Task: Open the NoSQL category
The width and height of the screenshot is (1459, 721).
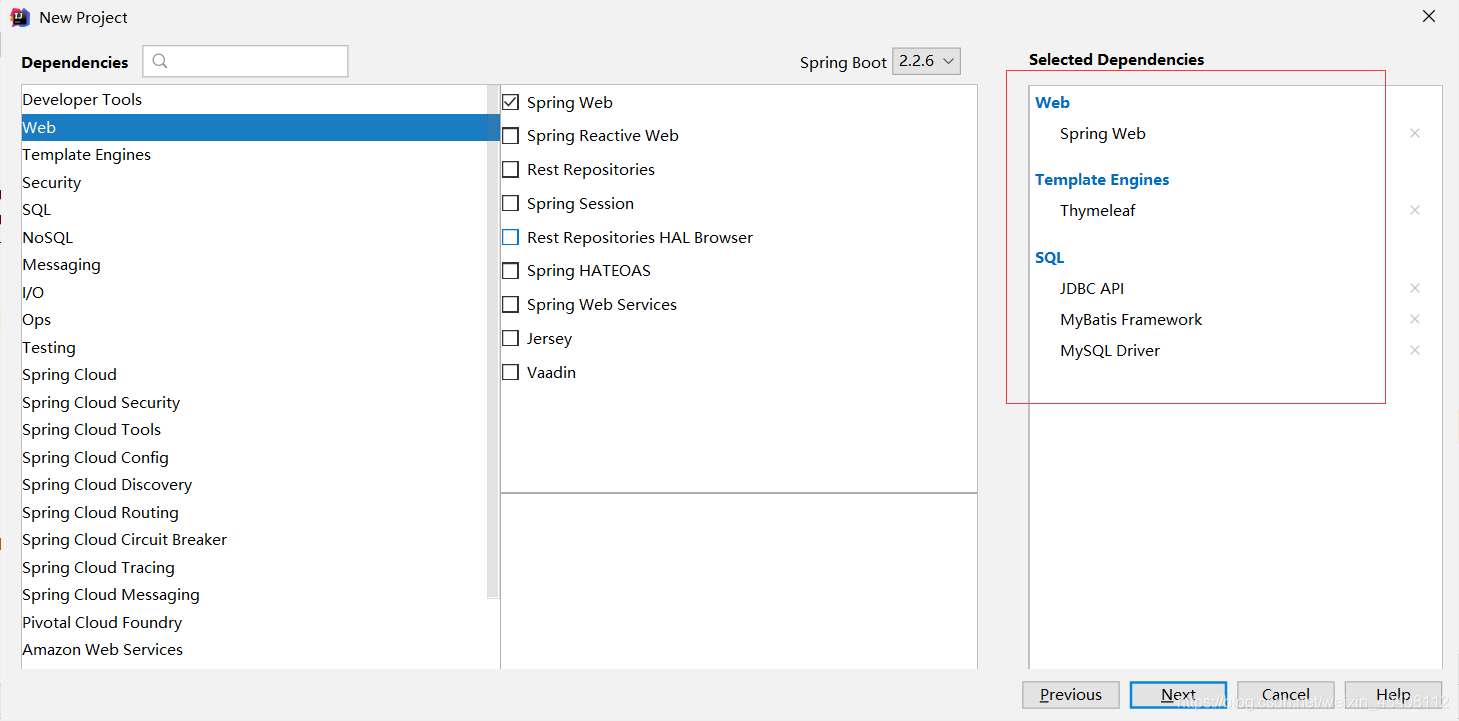Action: coord(254,237)
